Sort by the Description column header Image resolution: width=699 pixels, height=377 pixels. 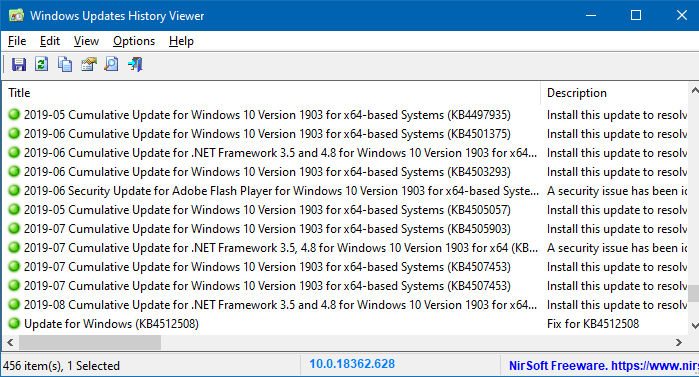[x=615, y=93]
